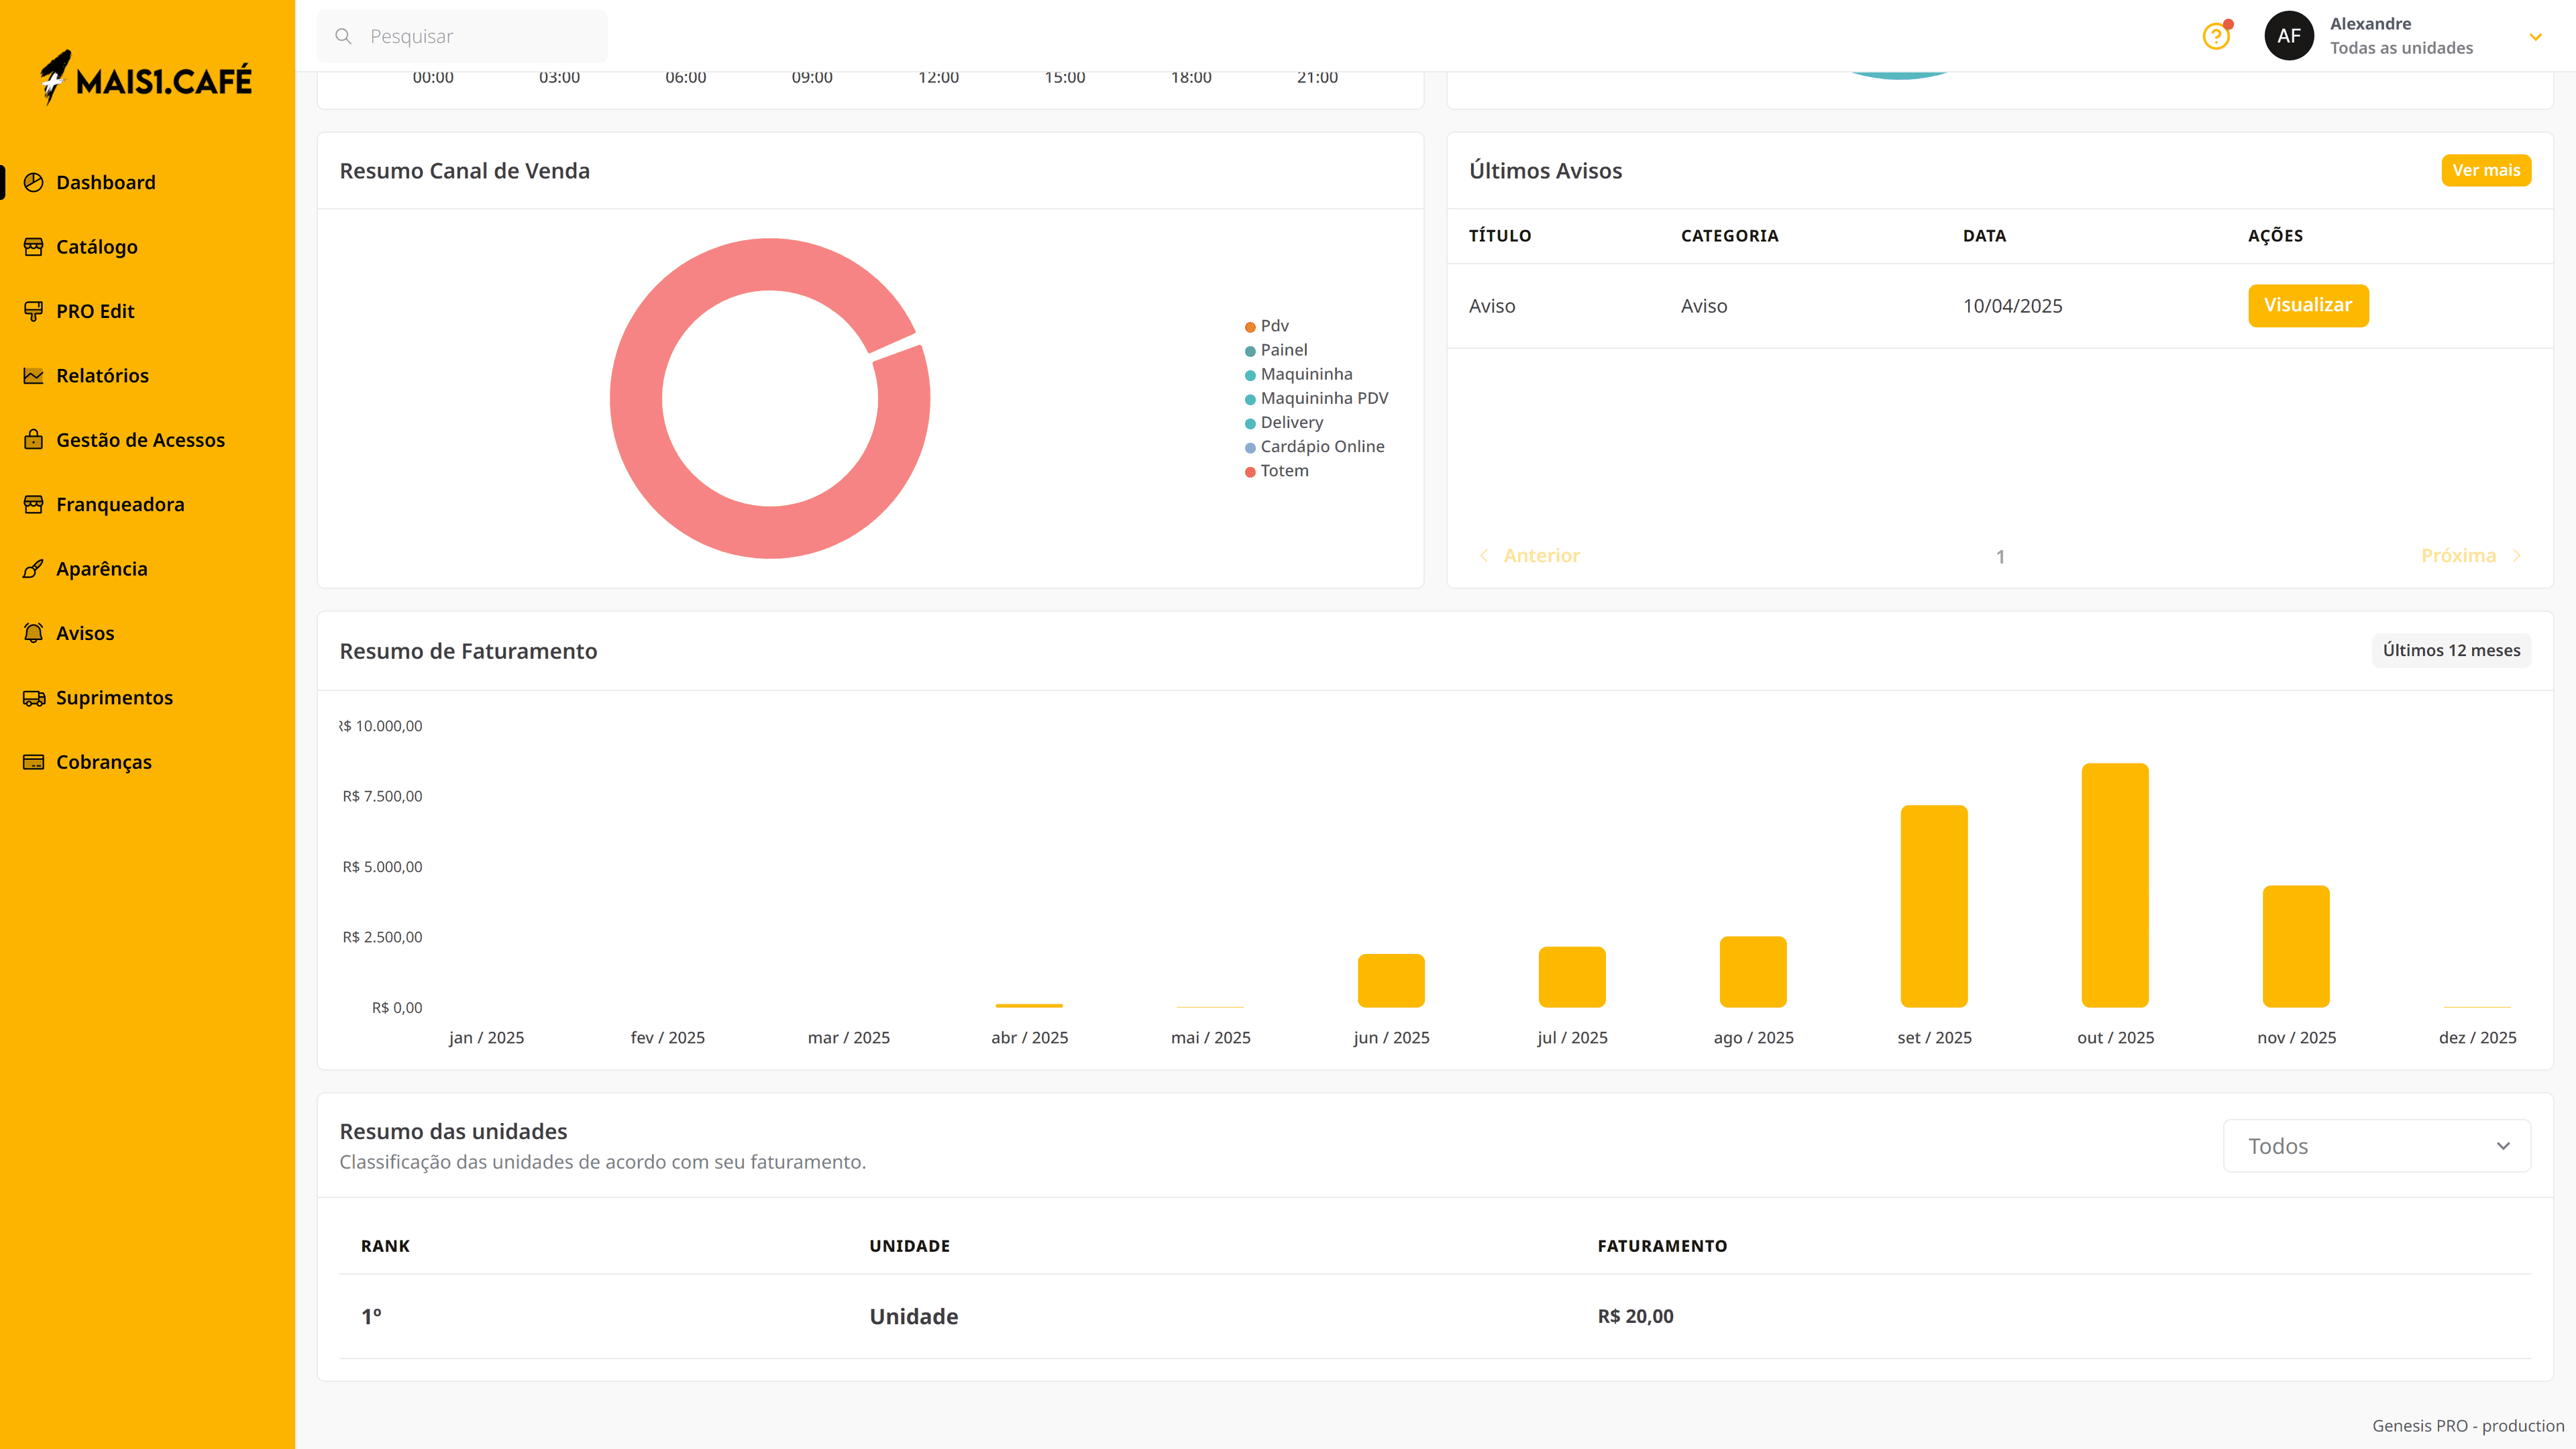Screen dimensions: 2576x1449
Task: Click the Cobranças card icon
Action: (x=33, y=762)
